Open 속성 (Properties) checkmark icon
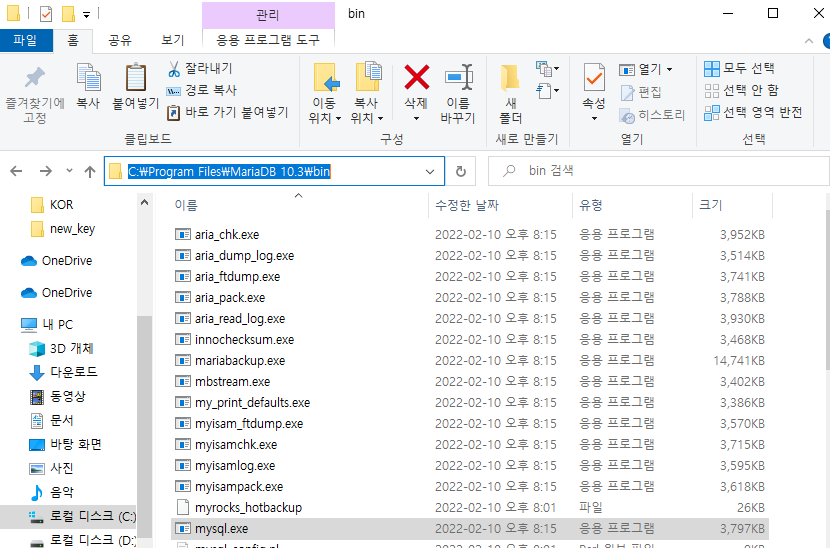This screenshot has width=830, height=548. point(594,78)
